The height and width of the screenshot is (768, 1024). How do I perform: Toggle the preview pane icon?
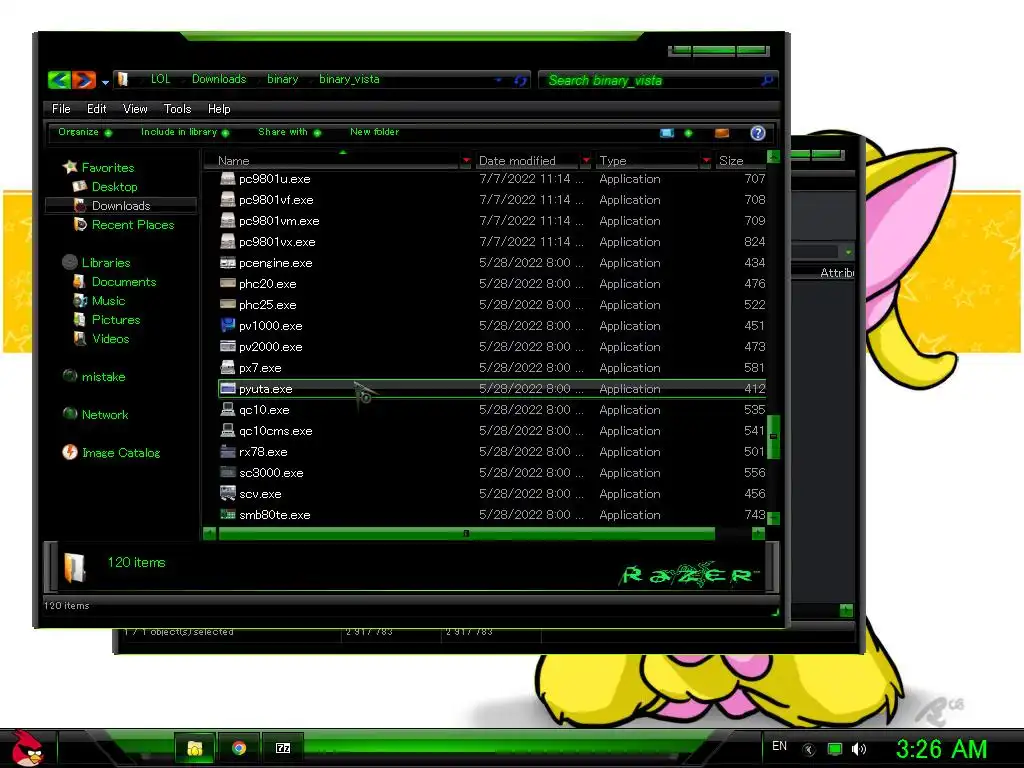tap(722, 133)
